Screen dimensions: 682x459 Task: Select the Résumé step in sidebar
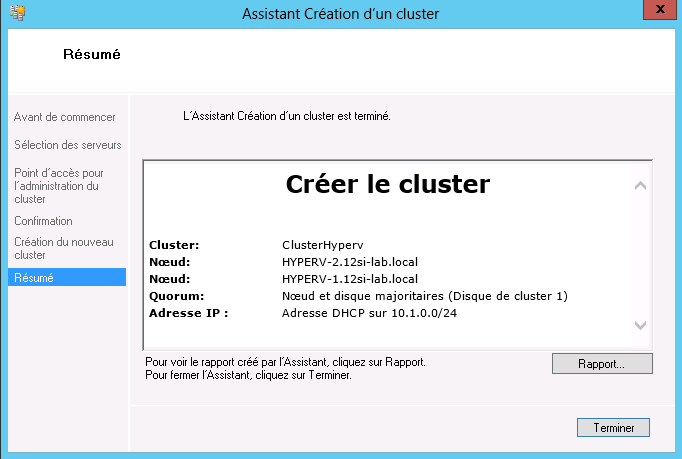pyautogui.click(x=67, y=277)
